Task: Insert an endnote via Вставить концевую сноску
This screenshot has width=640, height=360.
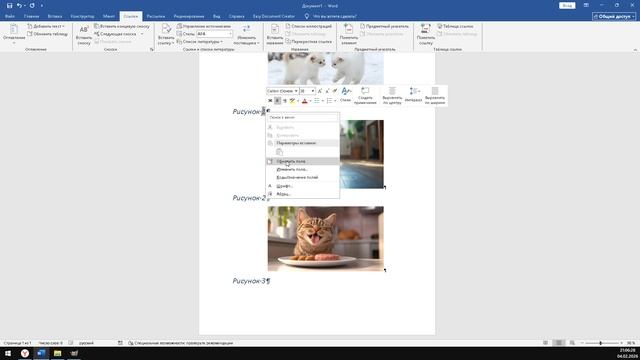Action: 122,26
